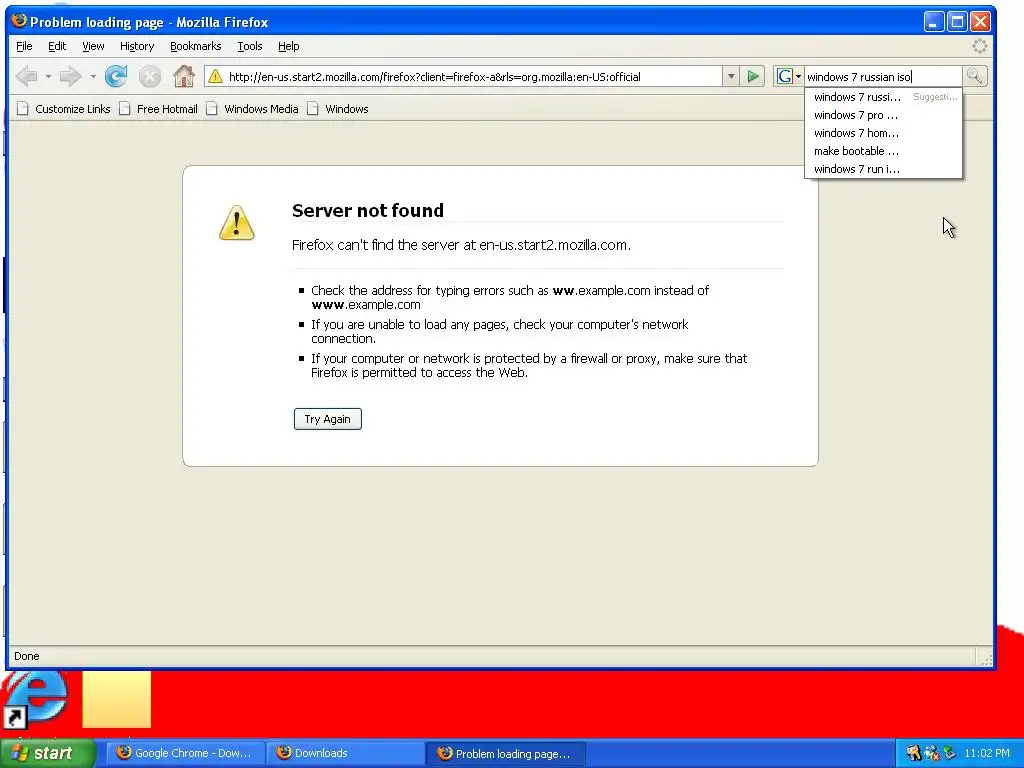Open the forward history dropdown arrow
This screenshot has height=768, width=1024.
click(x=93, y=76)
